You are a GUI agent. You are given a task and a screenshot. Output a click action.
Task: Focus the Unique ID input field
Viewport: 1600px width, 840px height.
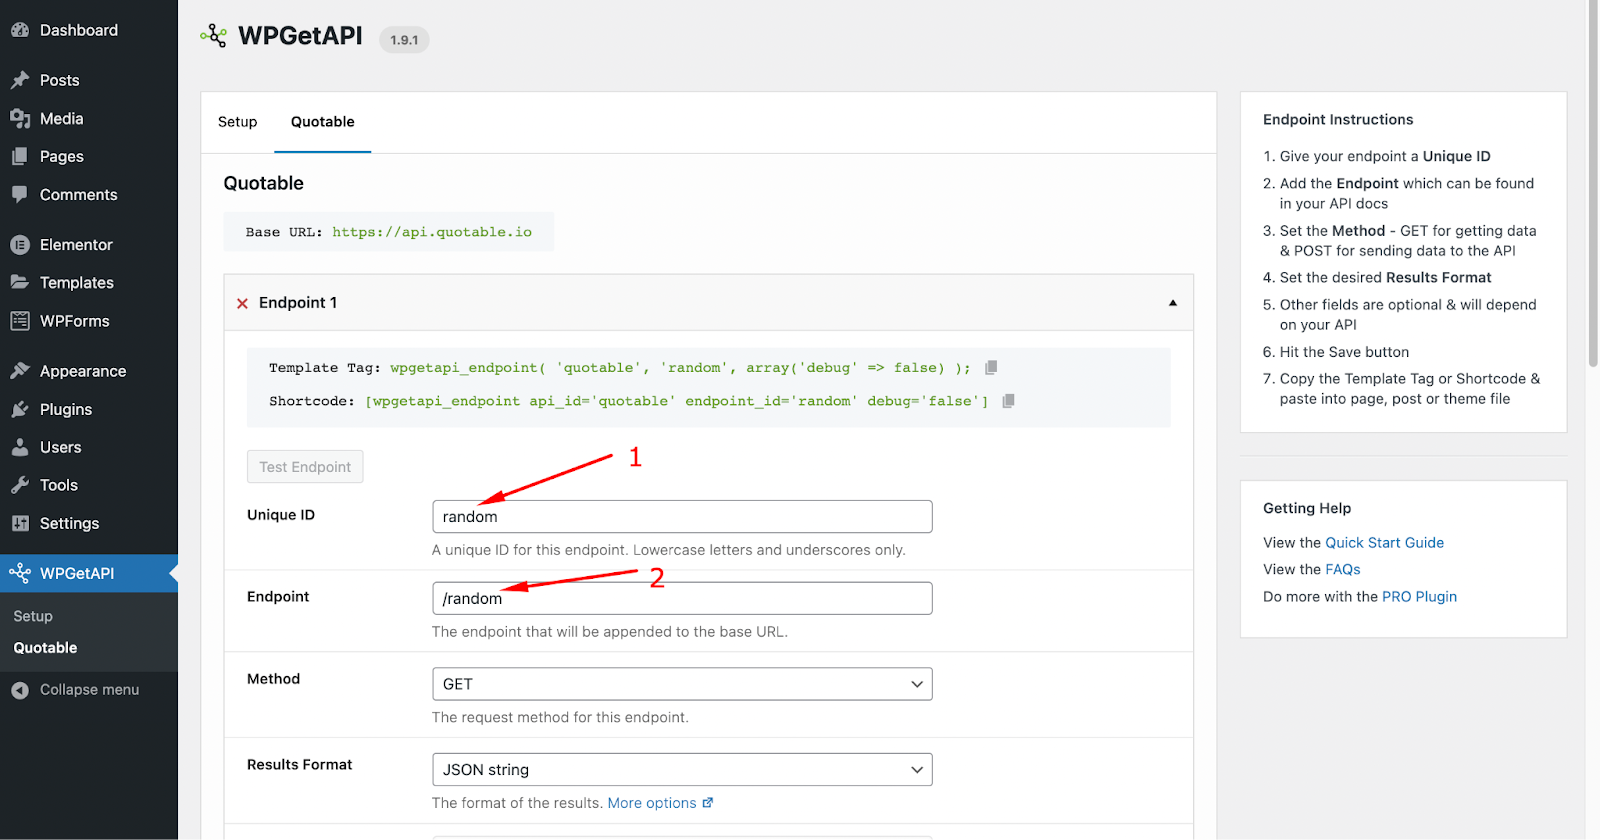[x=682, y=517]
